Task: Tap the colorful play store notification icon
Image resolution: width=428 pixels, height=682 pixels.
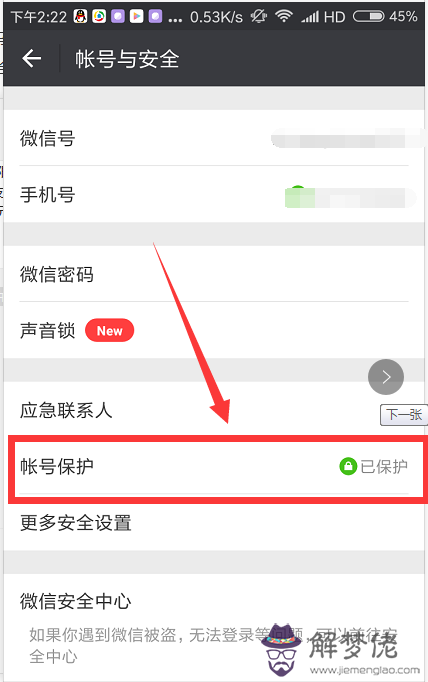Action: 137,17
